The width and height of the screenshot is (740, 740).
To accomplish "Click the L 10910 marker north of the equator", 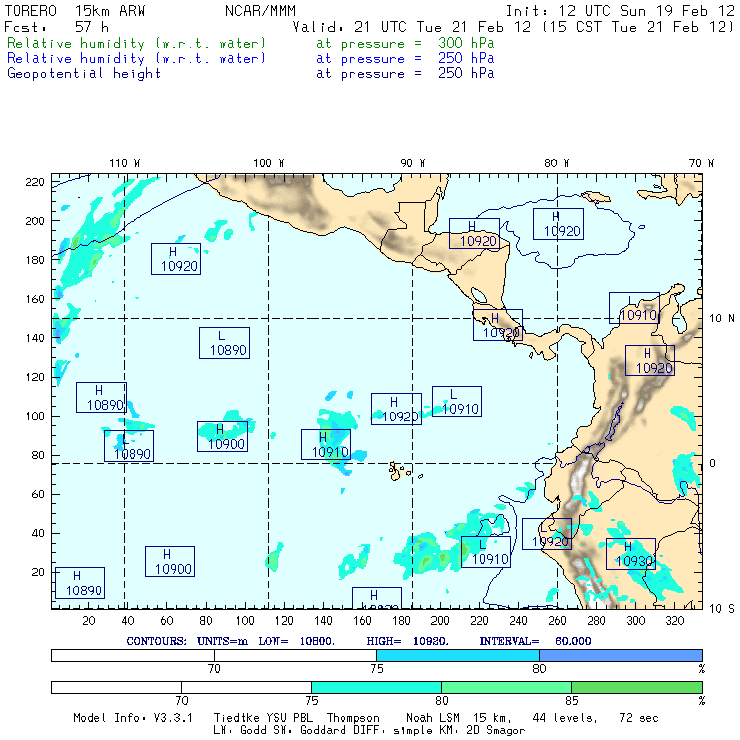I will [x=457, y=402].
